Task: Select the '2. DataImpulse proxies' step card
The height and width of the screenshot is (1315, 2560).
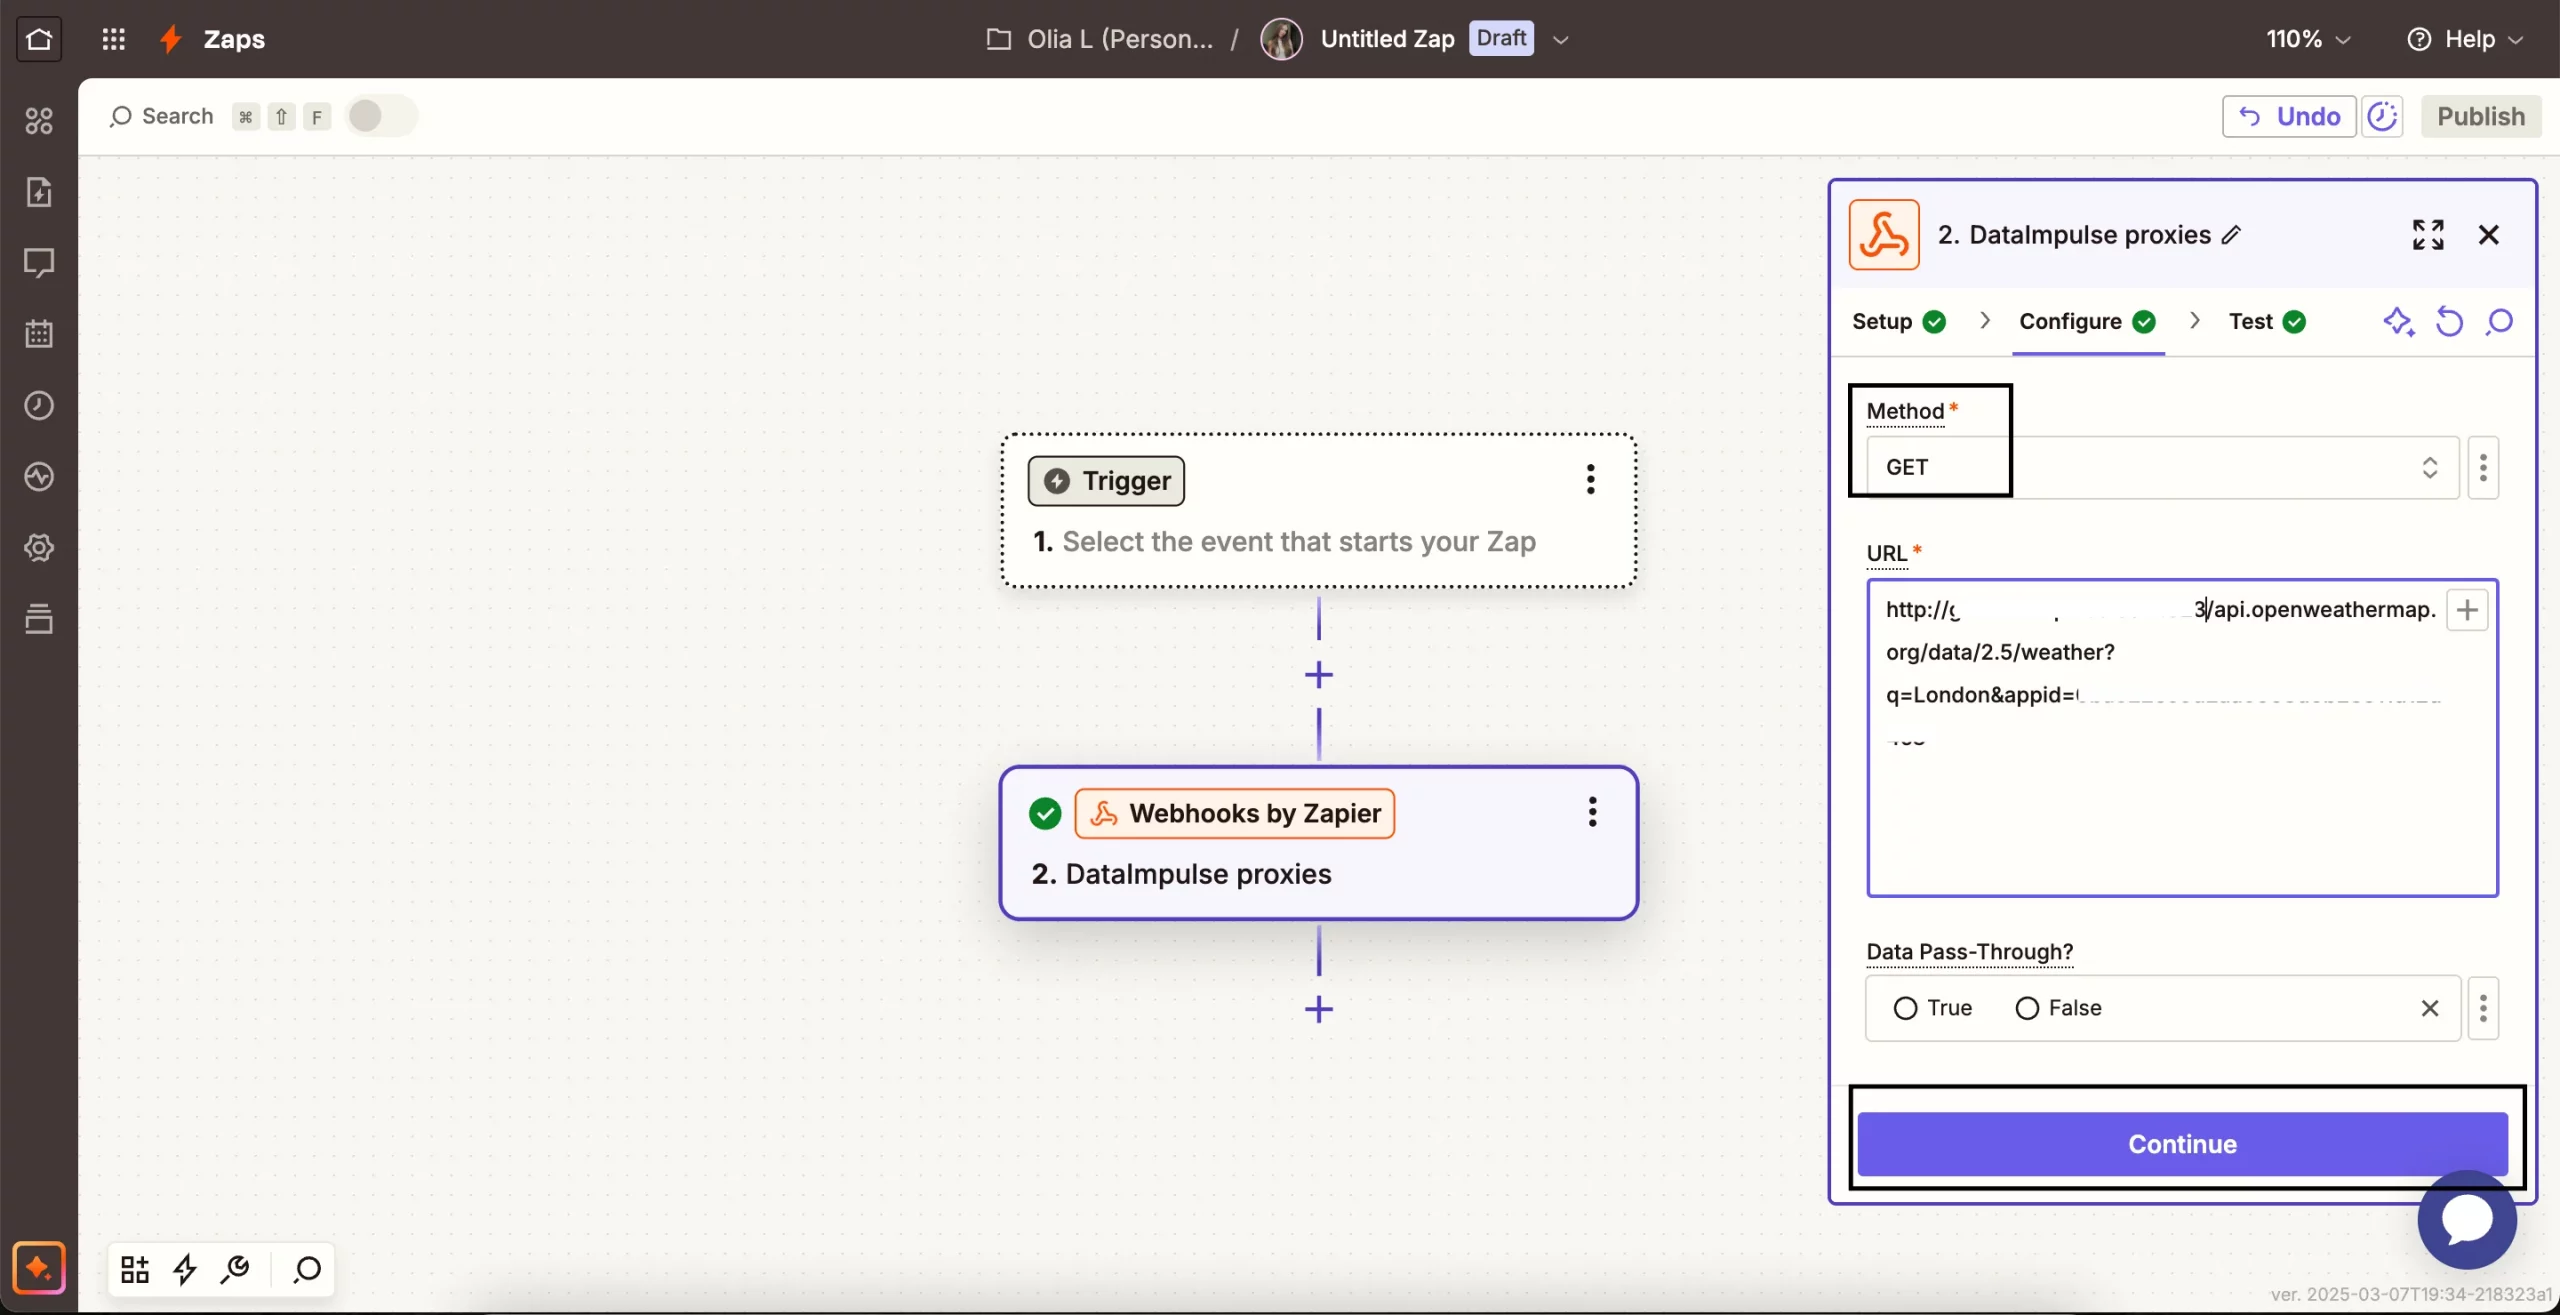Action: (1318, 843)
